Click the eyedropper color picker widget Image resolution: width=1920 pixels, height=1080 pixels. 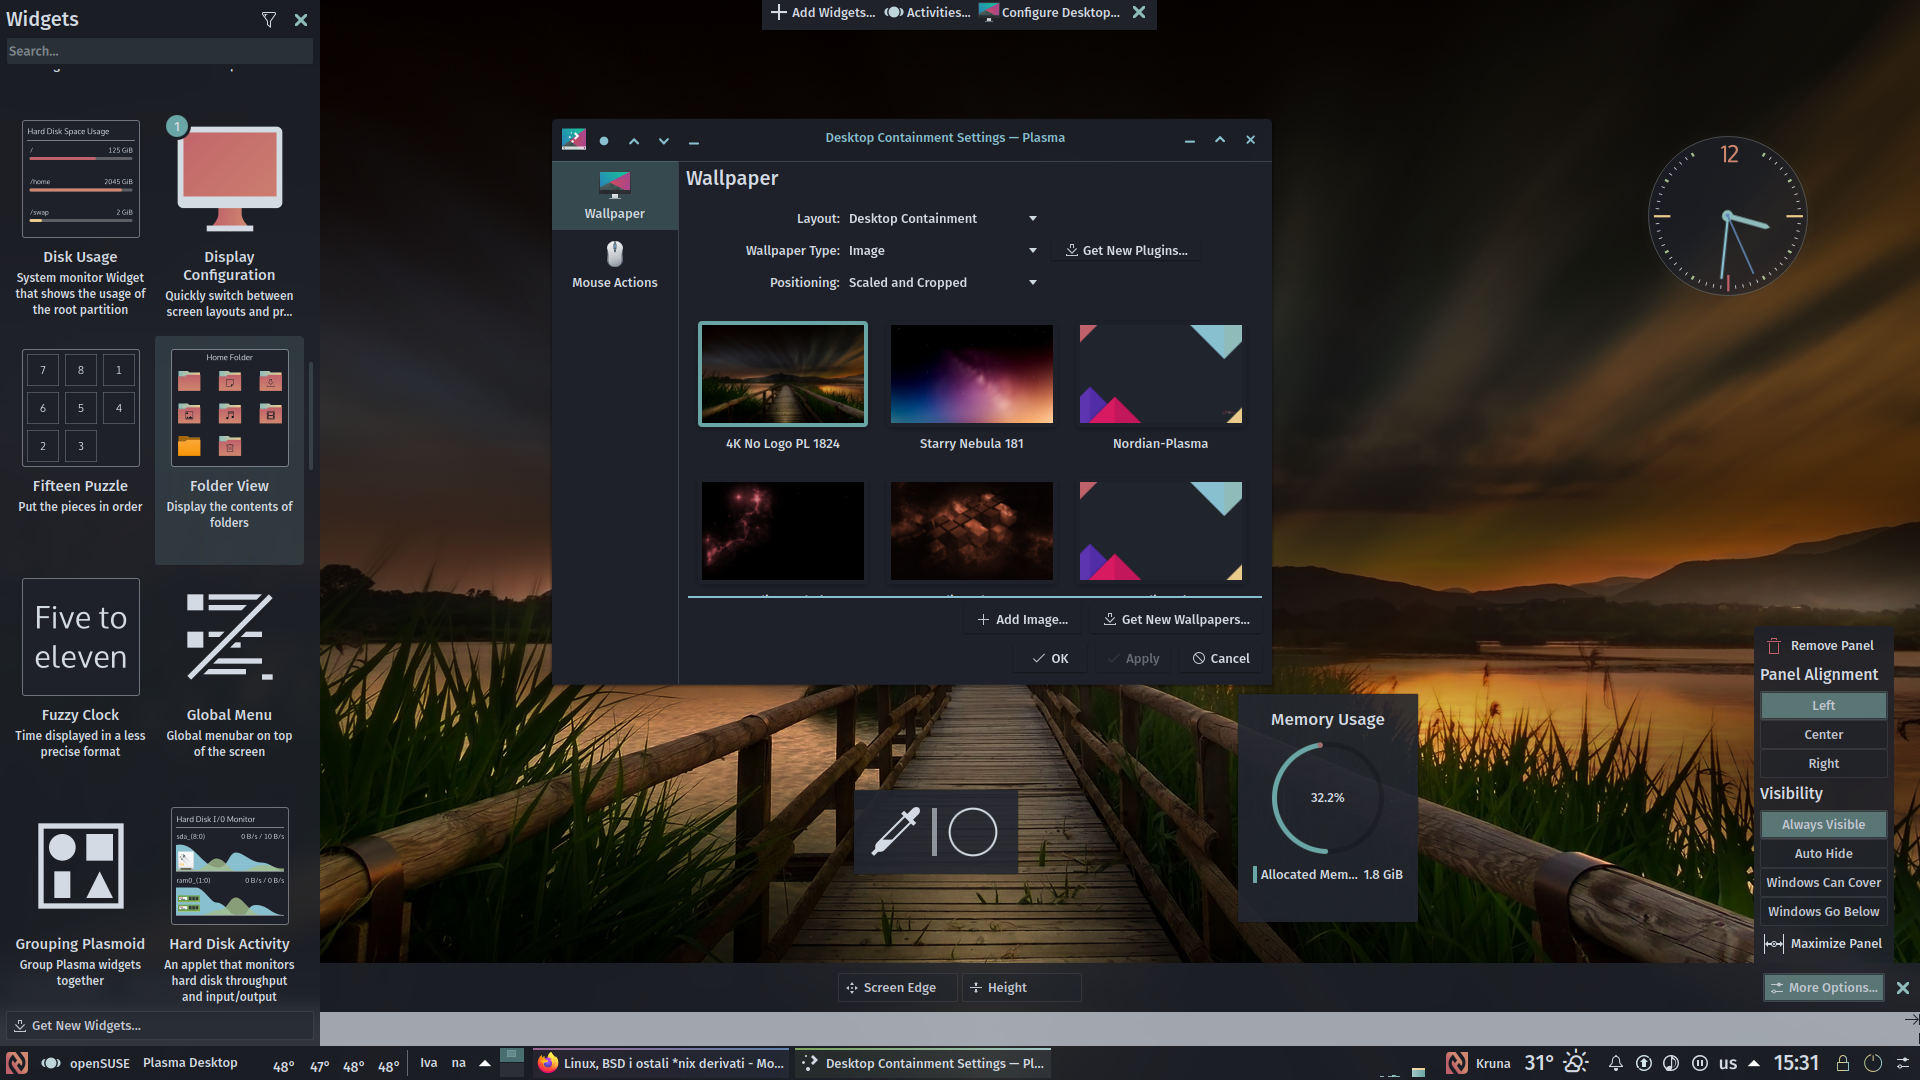(895, 832)
